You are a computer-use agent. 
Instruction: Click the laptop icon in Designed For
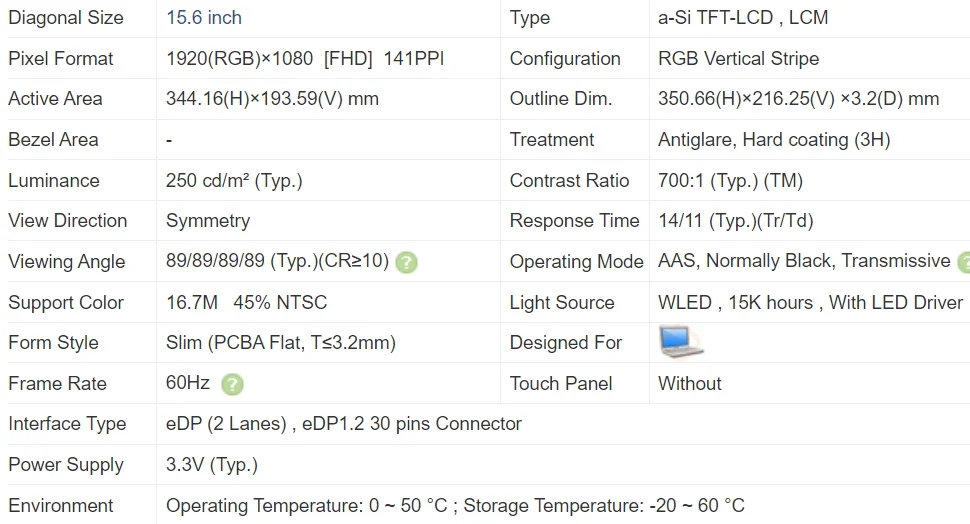click(681, 342)
